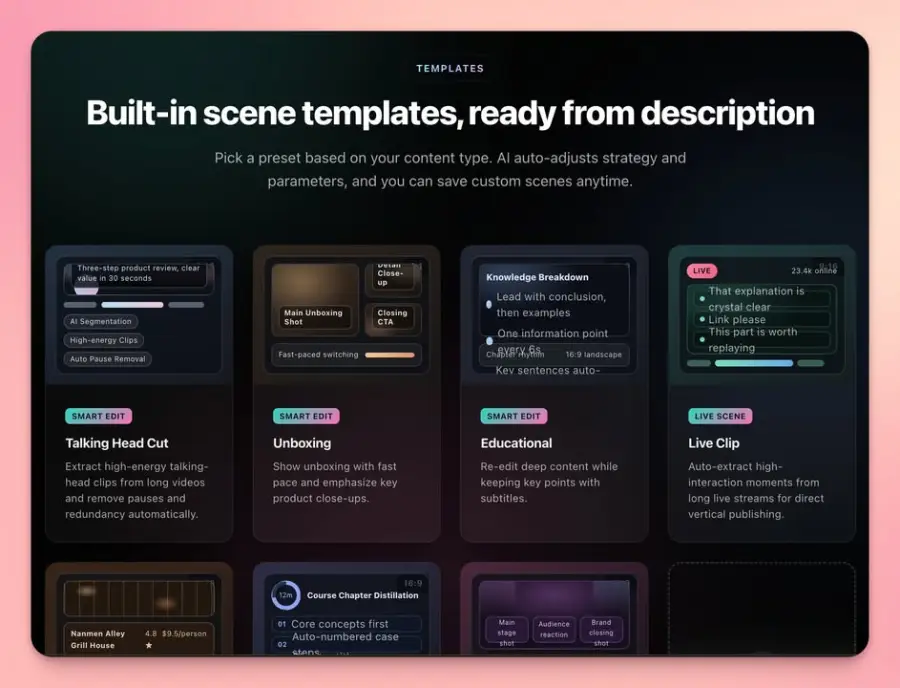This screenshot has height=688, width=900.
Task: Click the 'Link please' comment
Action: coord(762,320)
